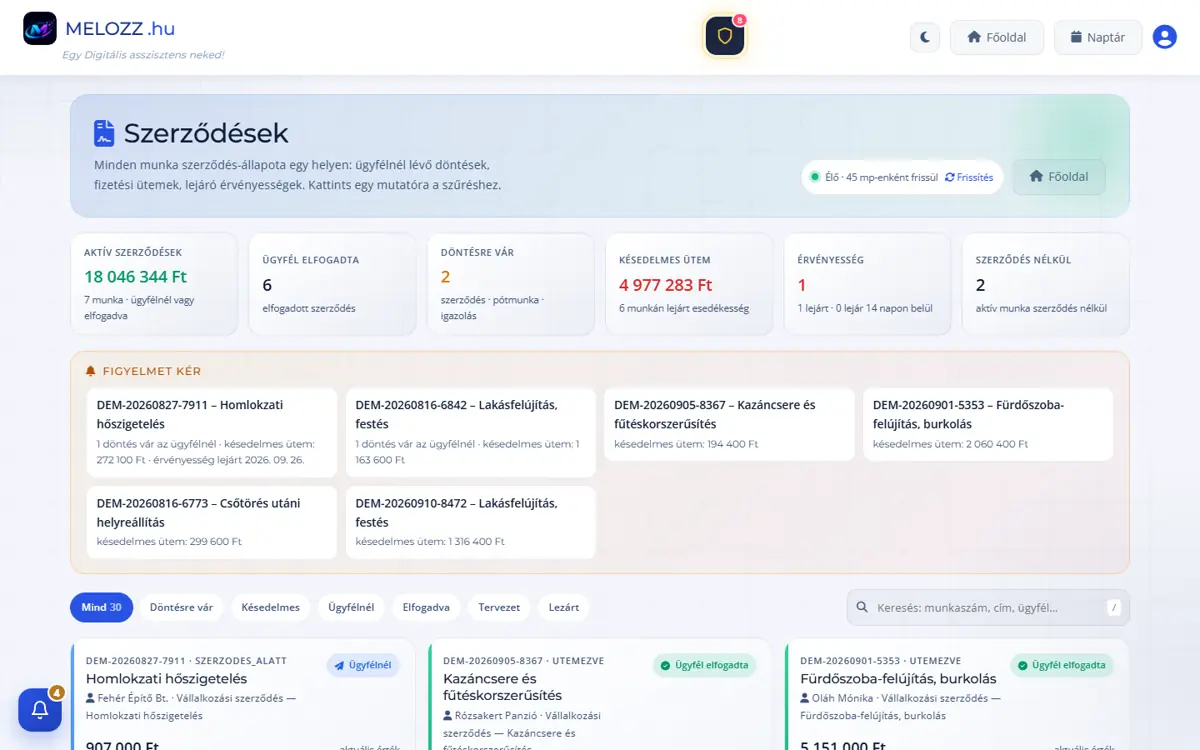Select the Mind 30 filter chip
This screenshot has width=1200, height=750.
click(x=101, y=607)
